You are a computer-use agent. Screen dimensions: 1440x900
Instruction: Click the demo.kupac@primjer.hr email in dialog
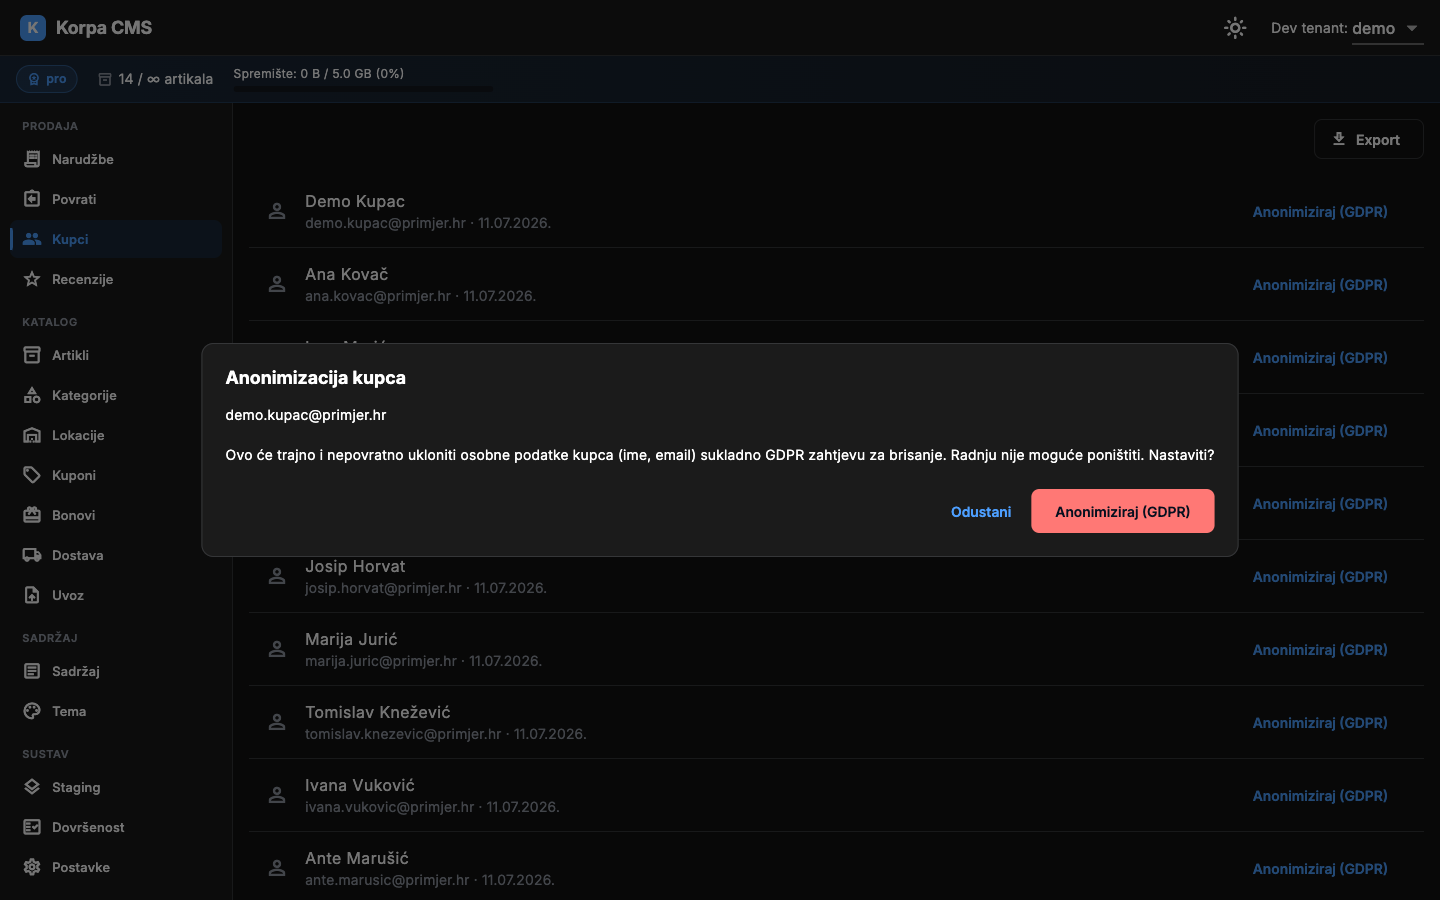click(306, 415)
